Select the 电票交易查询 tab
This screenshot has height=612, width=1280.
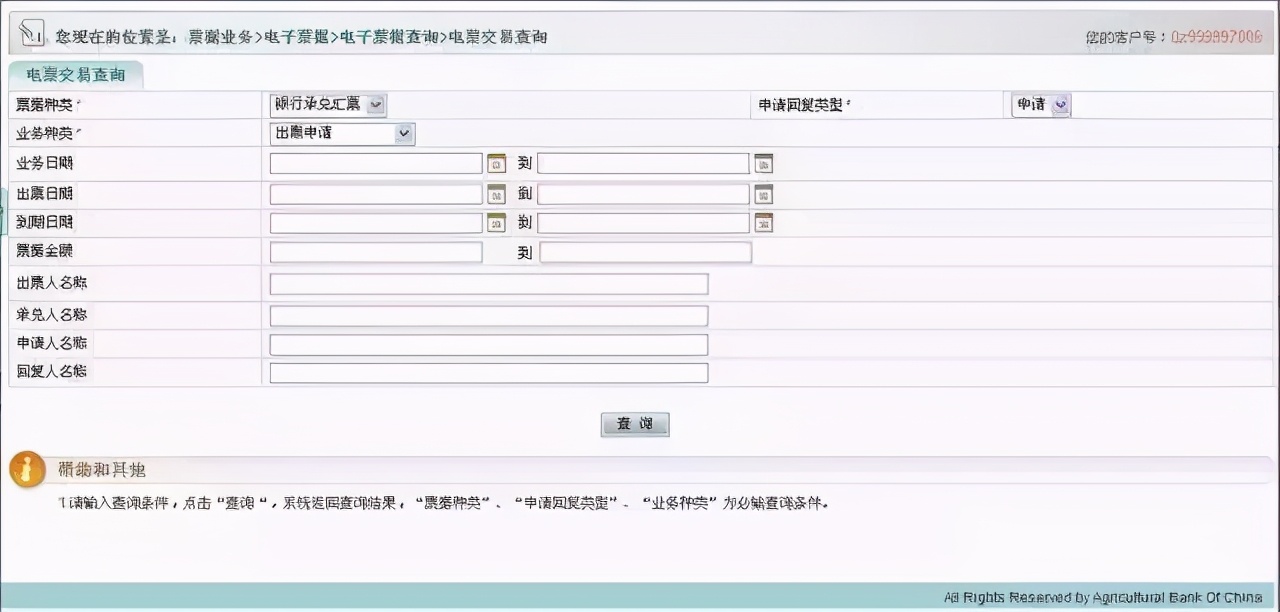tap(74, 73)
